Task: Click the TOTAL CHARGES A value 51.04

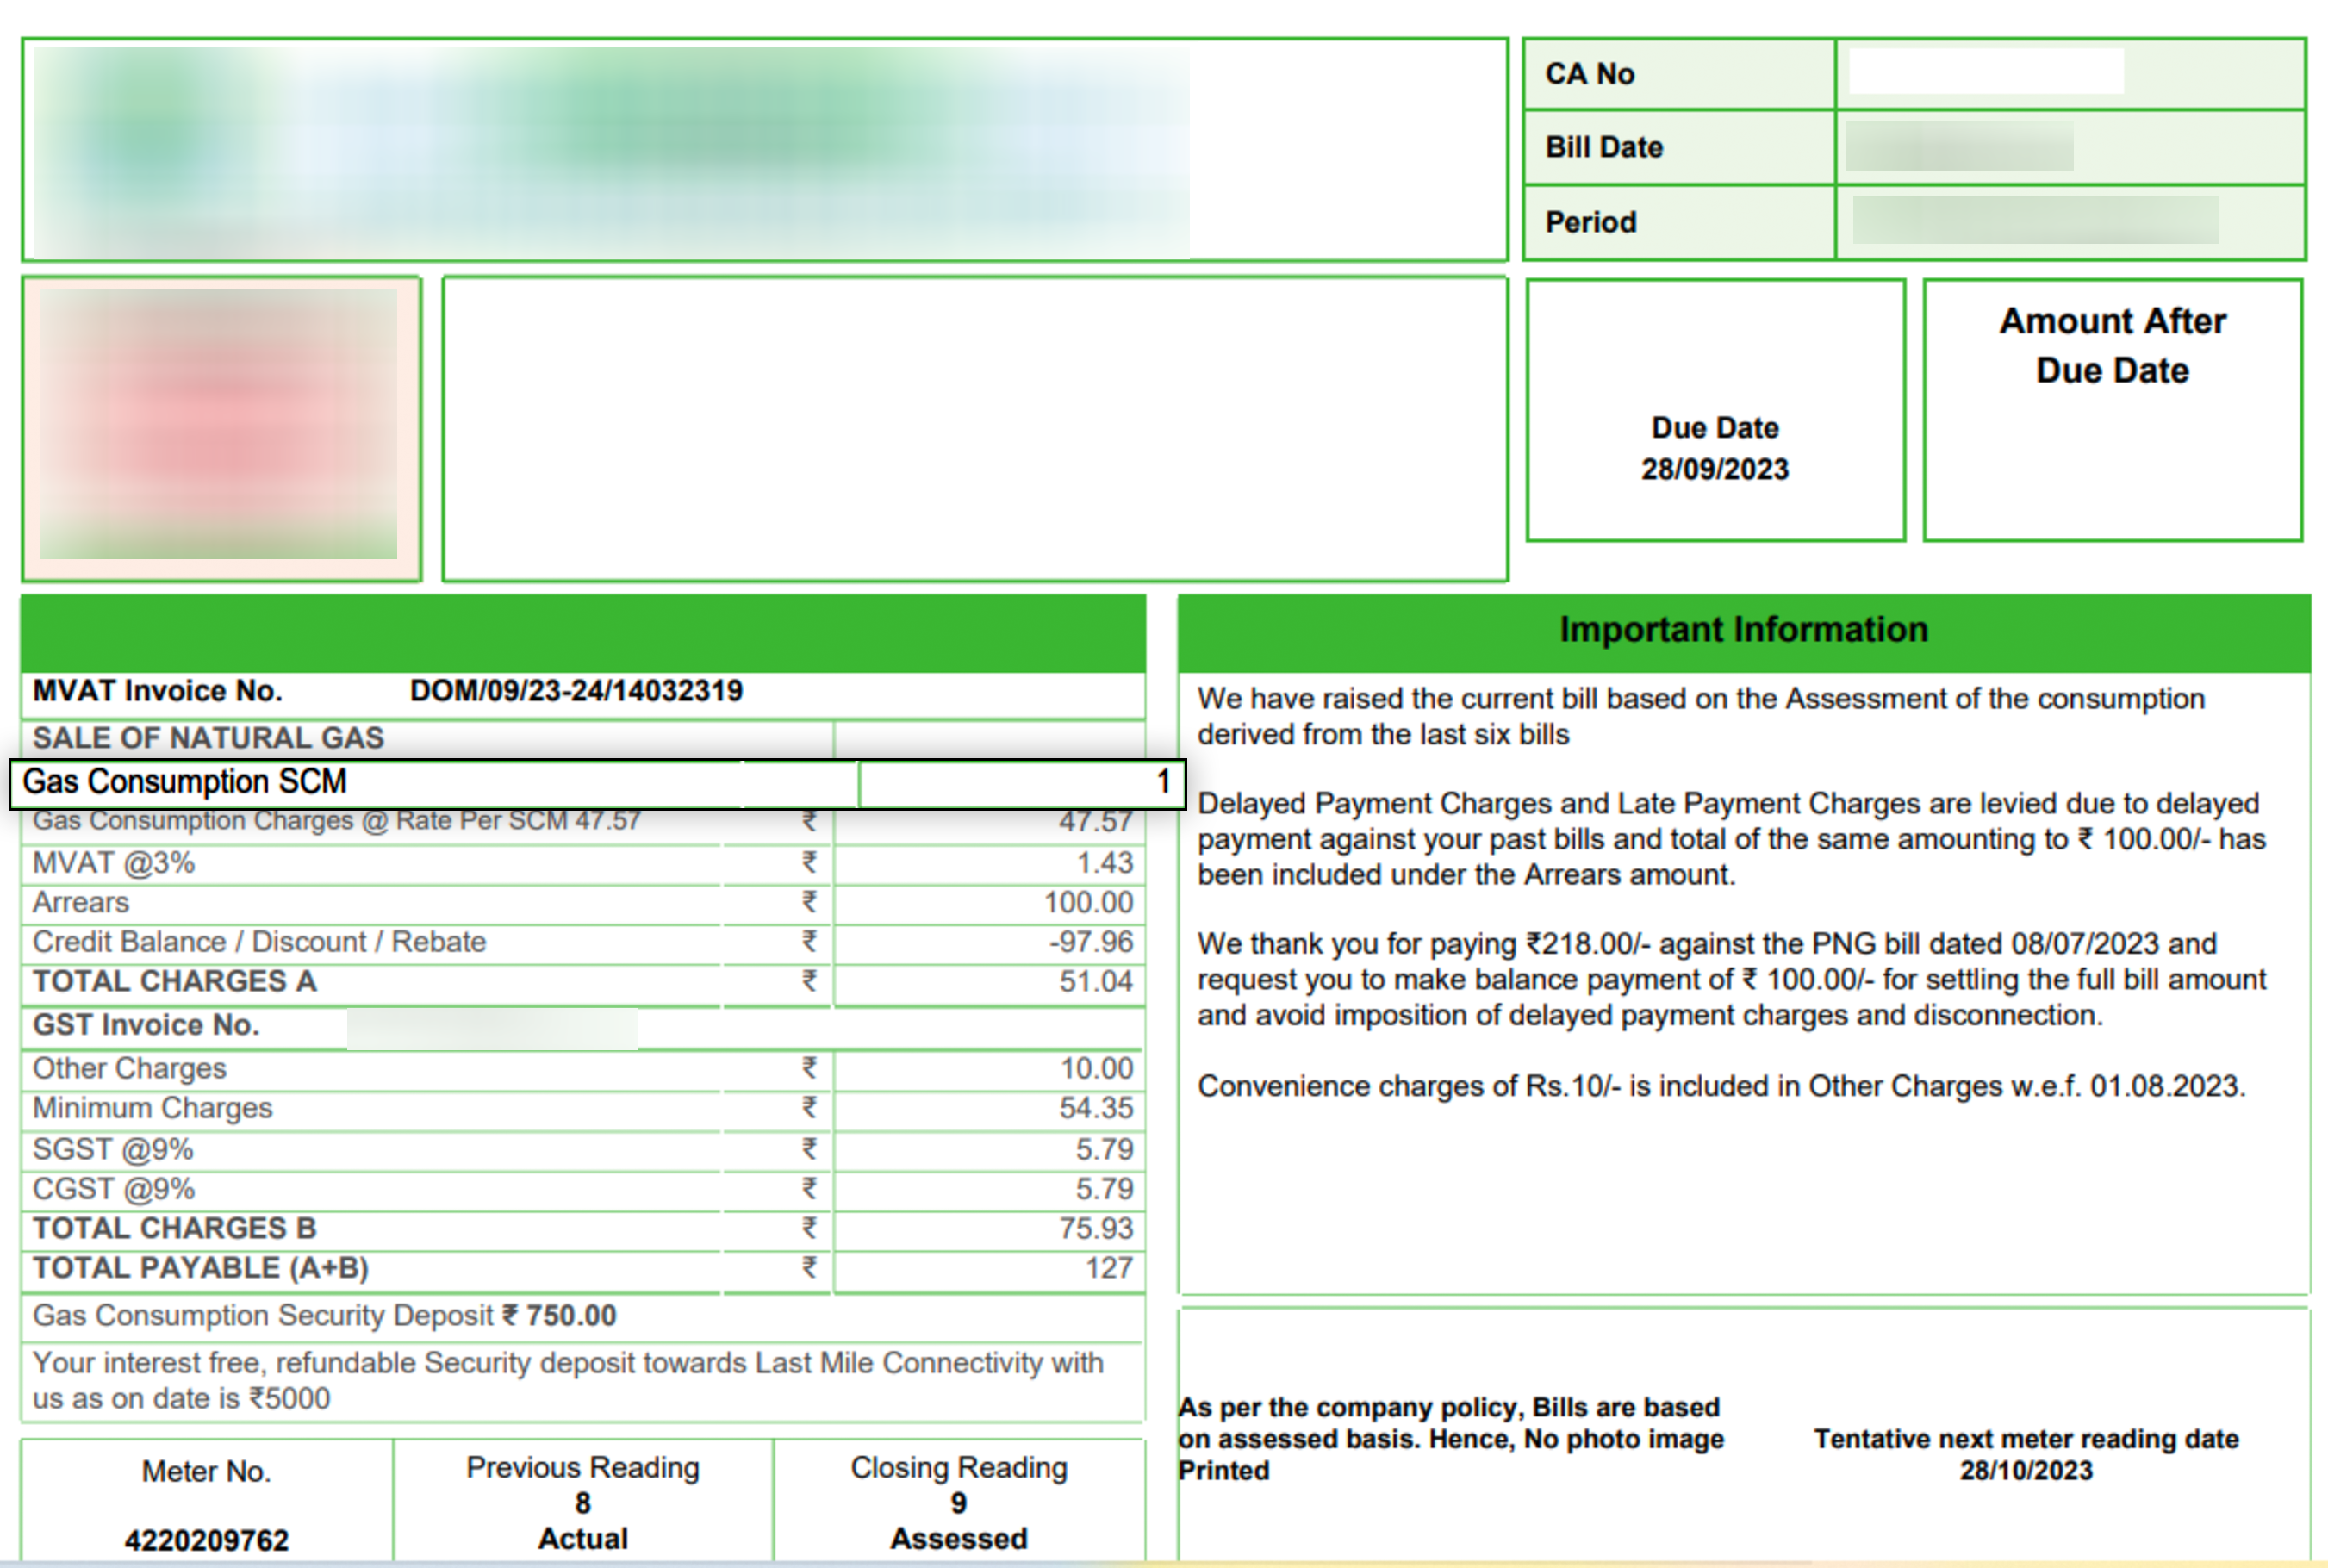Action: 1095,982
